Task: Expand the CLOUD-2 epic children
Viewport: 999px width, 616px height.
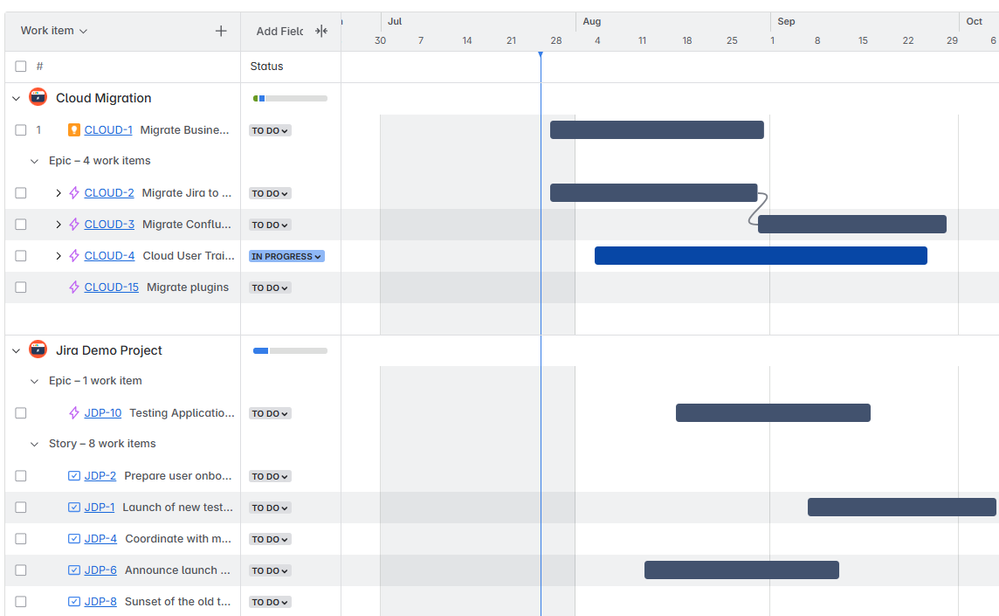Action: tap(58, 193)
